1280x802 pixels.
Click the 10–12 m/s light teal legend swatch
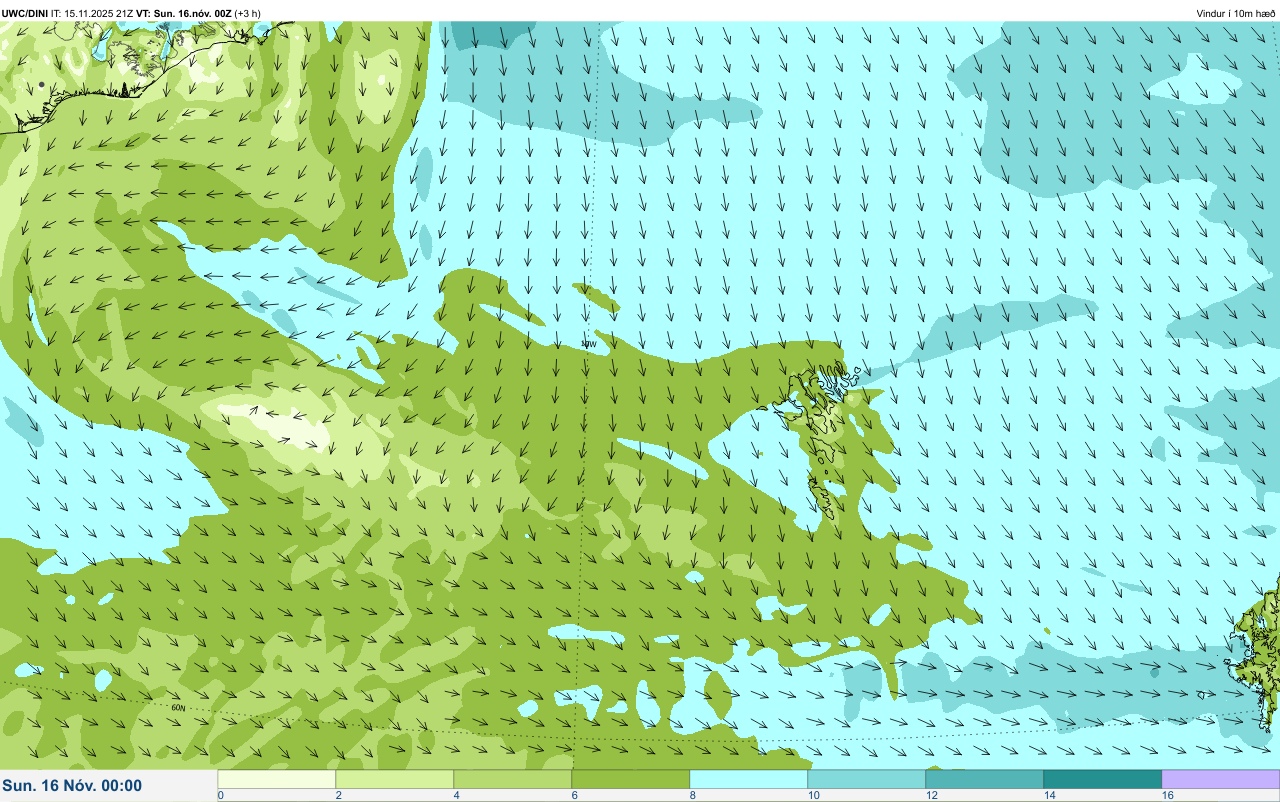click(867, 778)
